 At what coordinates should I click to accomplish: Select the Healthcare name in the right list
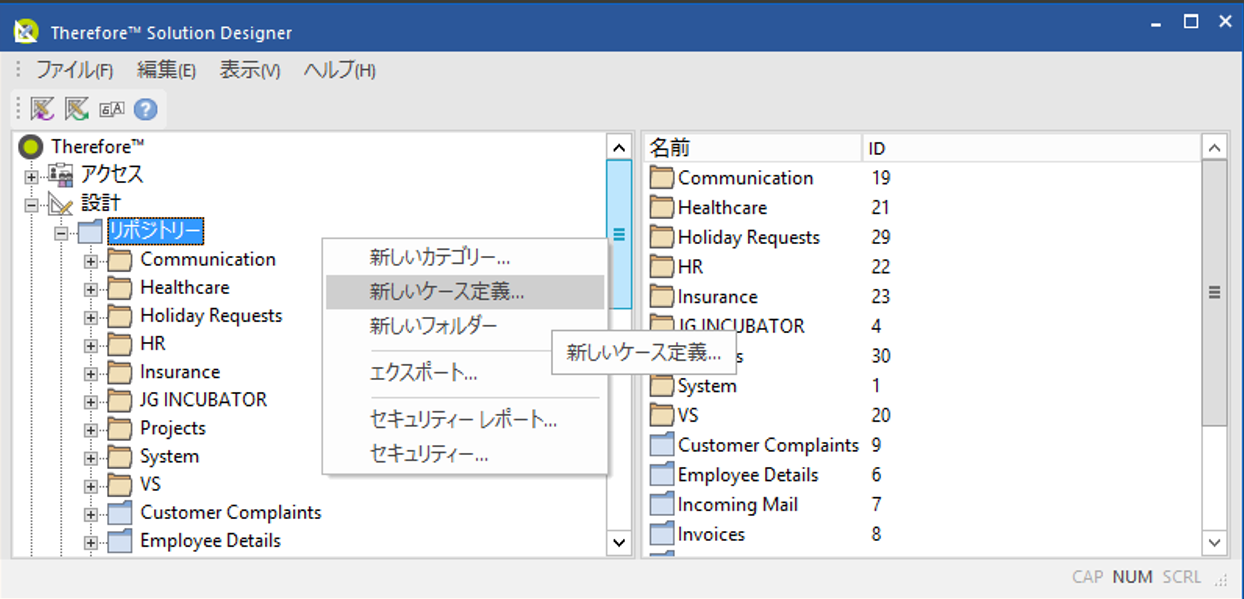click(722, 208)
